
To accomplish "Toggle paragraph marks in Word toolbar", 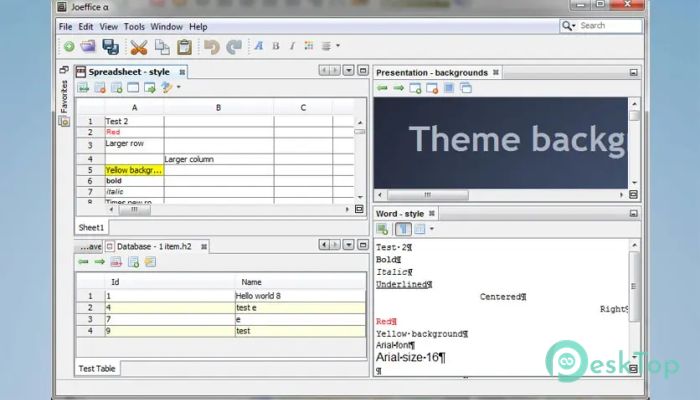I will pos(403,229).
